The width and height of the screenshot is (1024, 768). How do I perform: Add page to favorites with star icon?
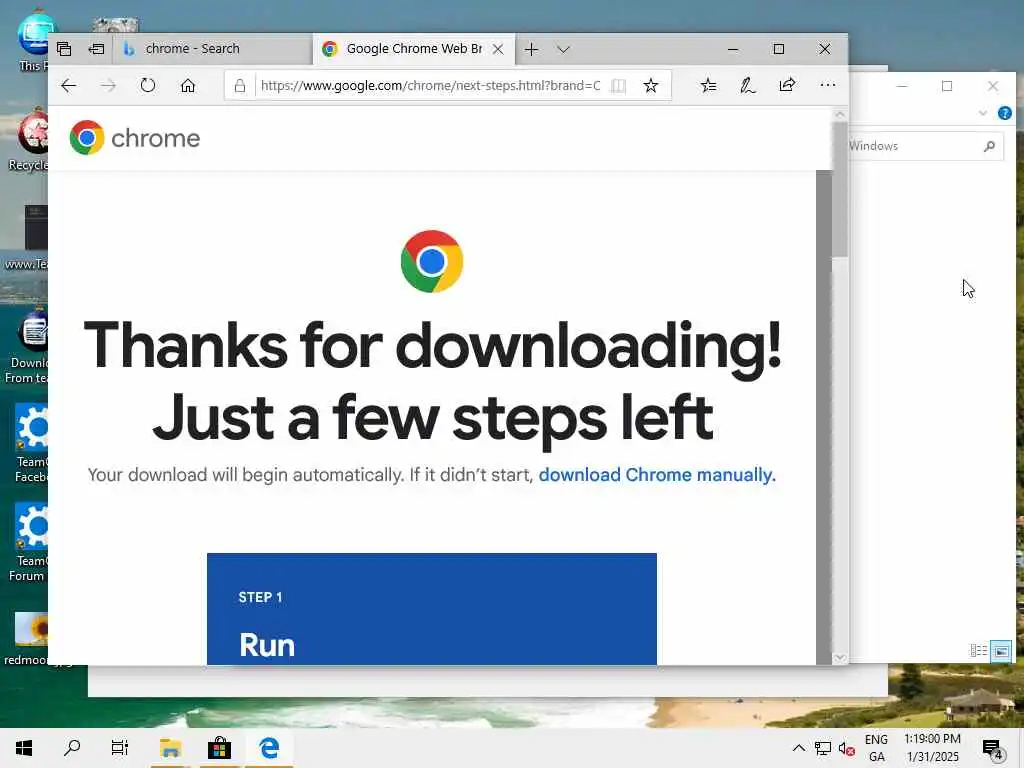point(650,86)
